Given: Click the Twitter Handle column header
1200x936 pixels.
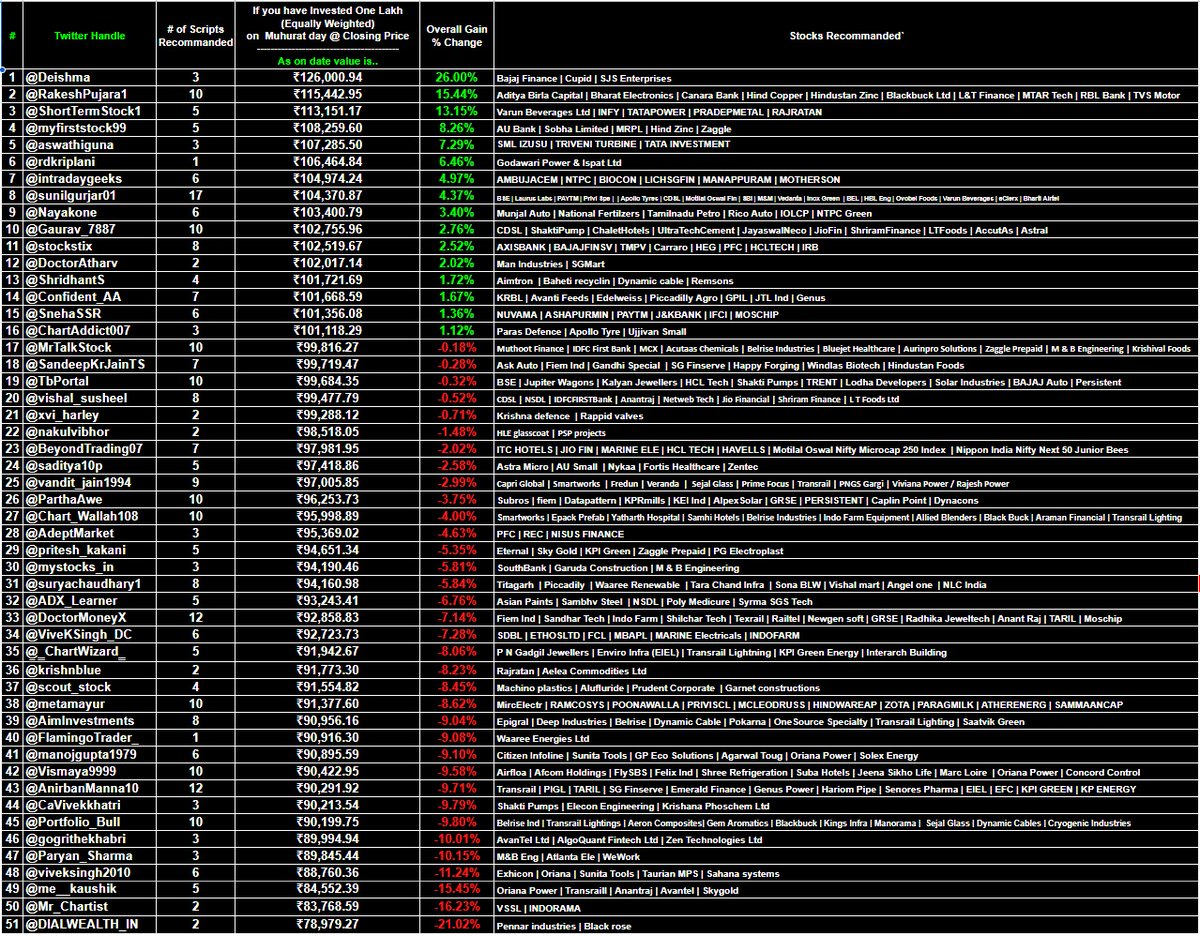Looking at the screenshot, I should (88, 36).
